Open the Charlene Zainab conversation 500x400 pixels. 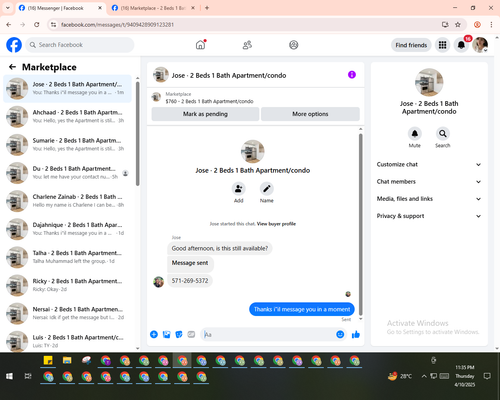click(67, 201)
